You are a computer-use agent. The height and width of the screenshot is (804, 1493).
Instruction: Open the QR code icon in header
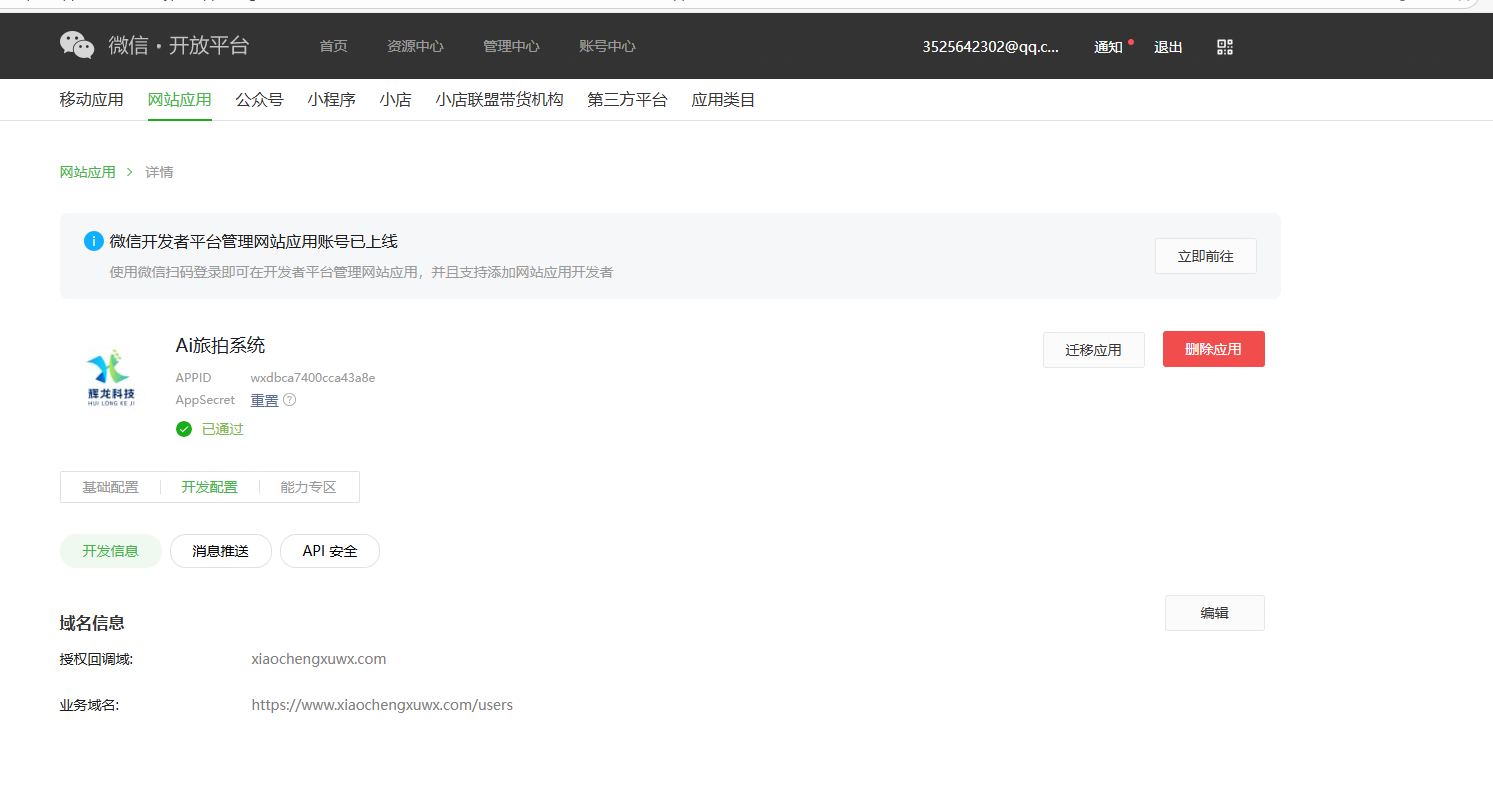coord(1225,47)
